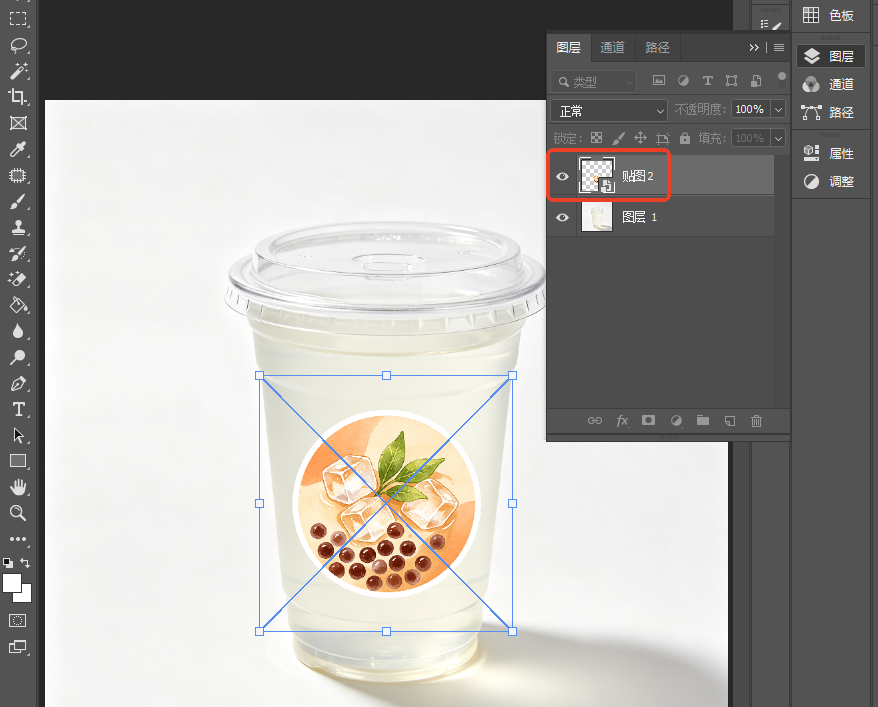This screenshot has height=707, width=878.
Task: Select the Frame tool
Action: point(18,123)
